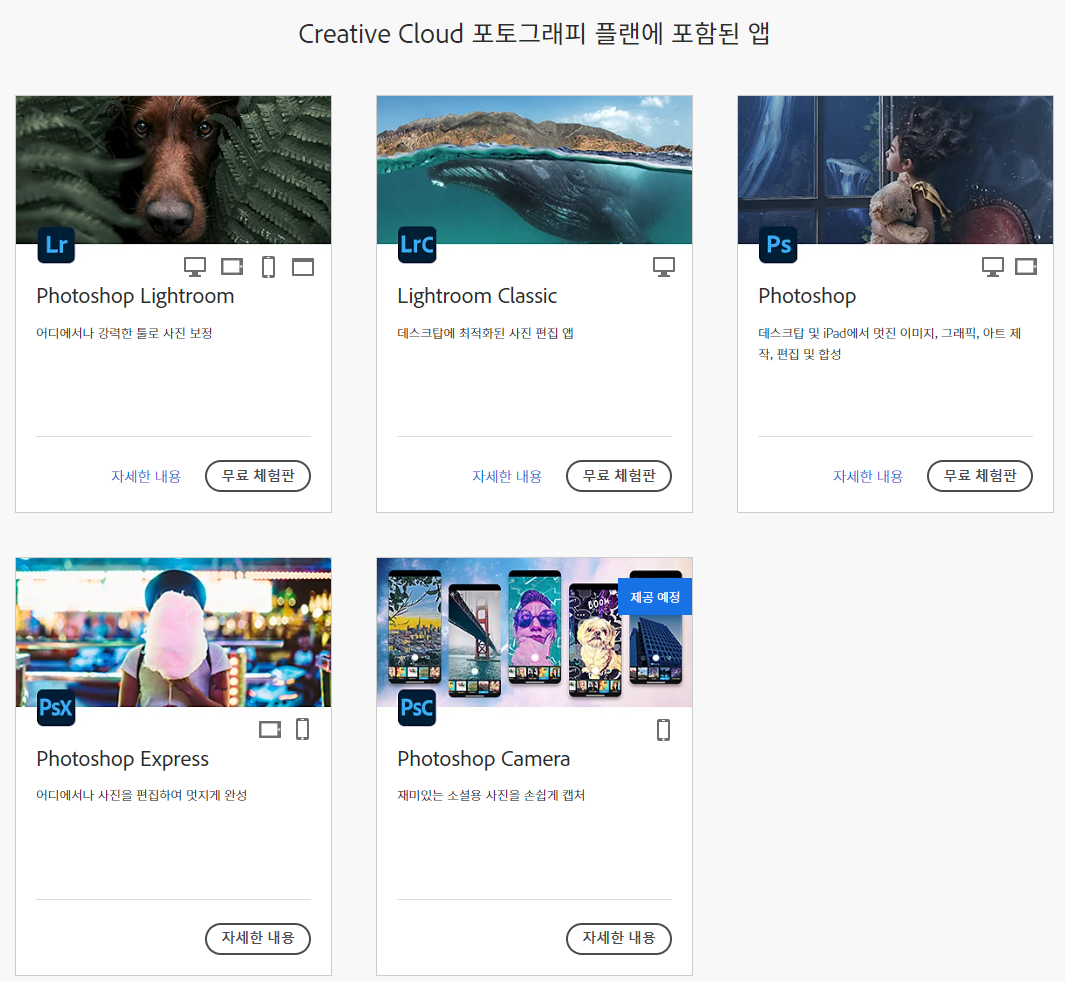
Task: Click the 제공 예정 badge
Action: 655,597
